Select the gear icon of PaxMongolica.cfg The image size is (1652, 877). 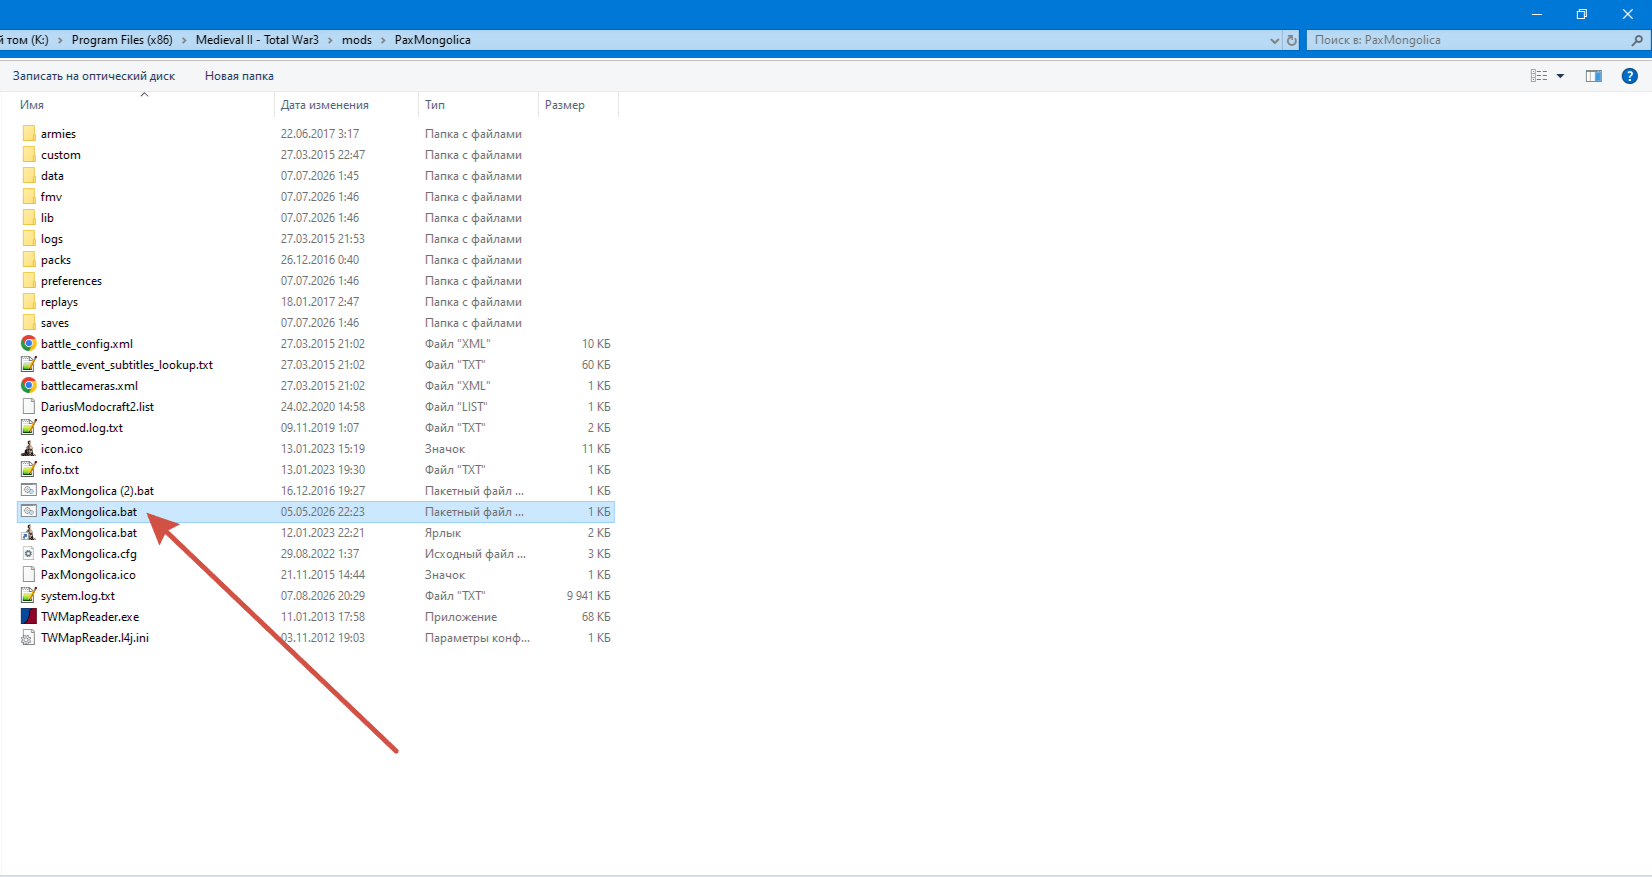click(28, 554)
